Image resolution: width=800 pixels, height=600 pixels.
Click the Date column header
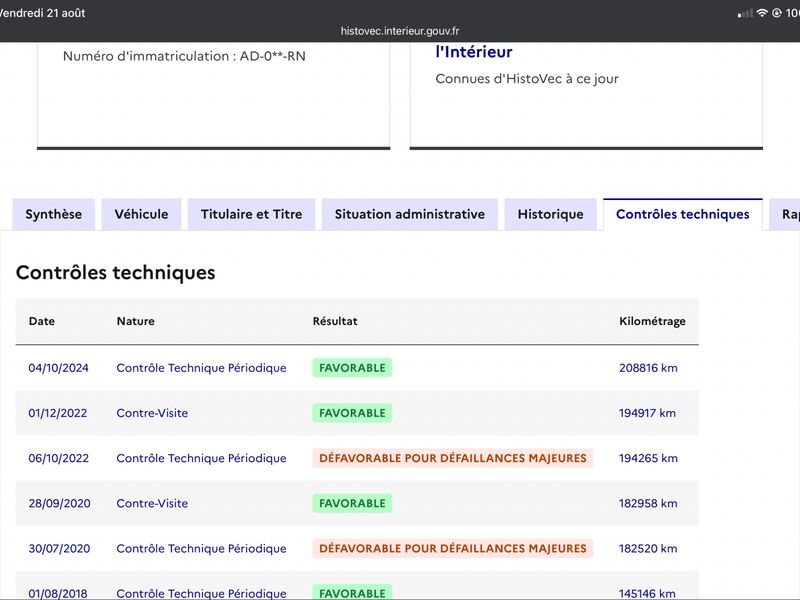coord(42,321)
